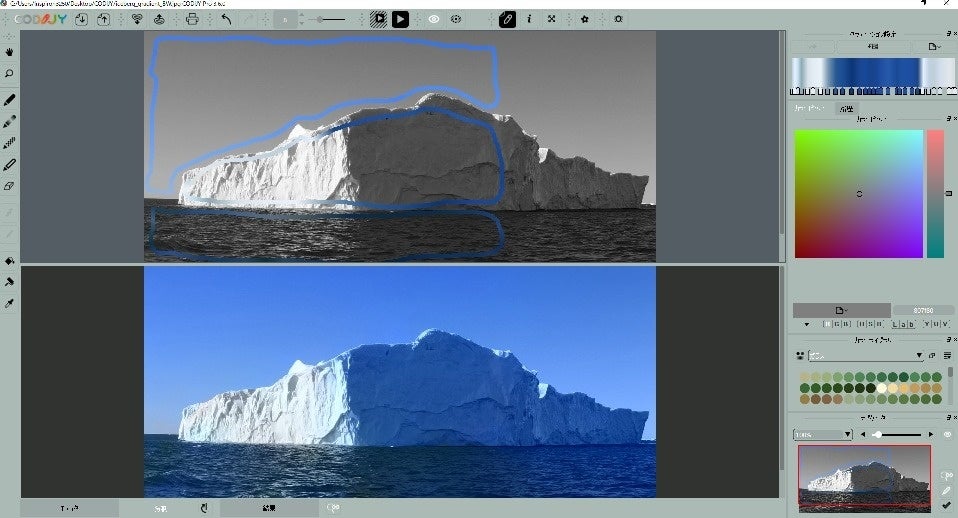
Task: Select the eraser tool in left toolbar
Action: tap(9, 186)
